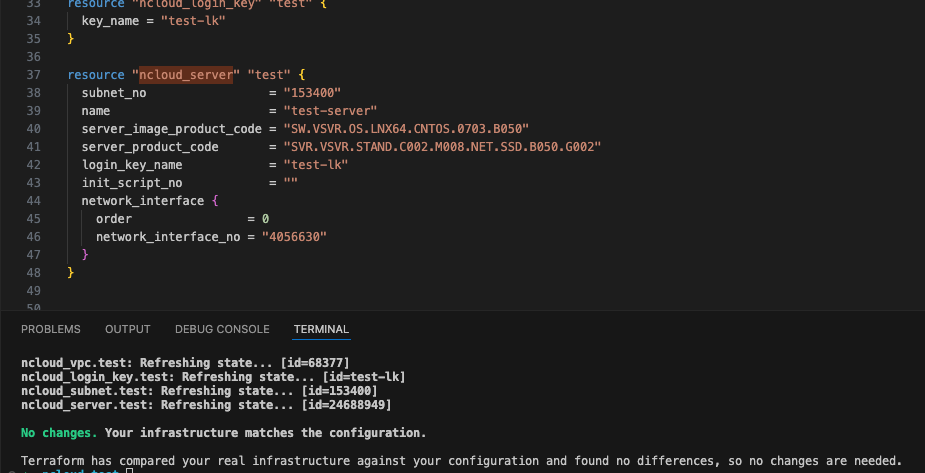The height and width of the screenshot is (473, 925).
Task: Click line number 37 in the gutter
Action: coord(34,75)
